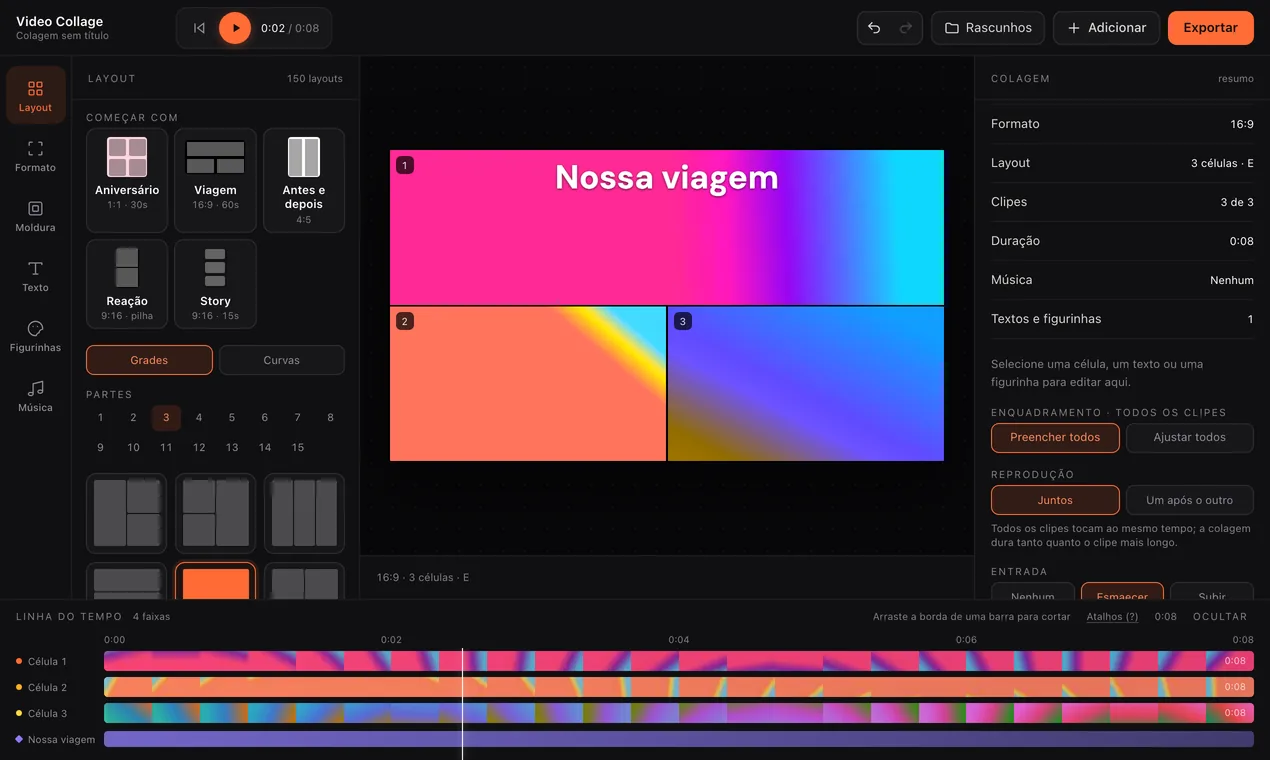Select 6 parts in Partes

tap(265, 417)
